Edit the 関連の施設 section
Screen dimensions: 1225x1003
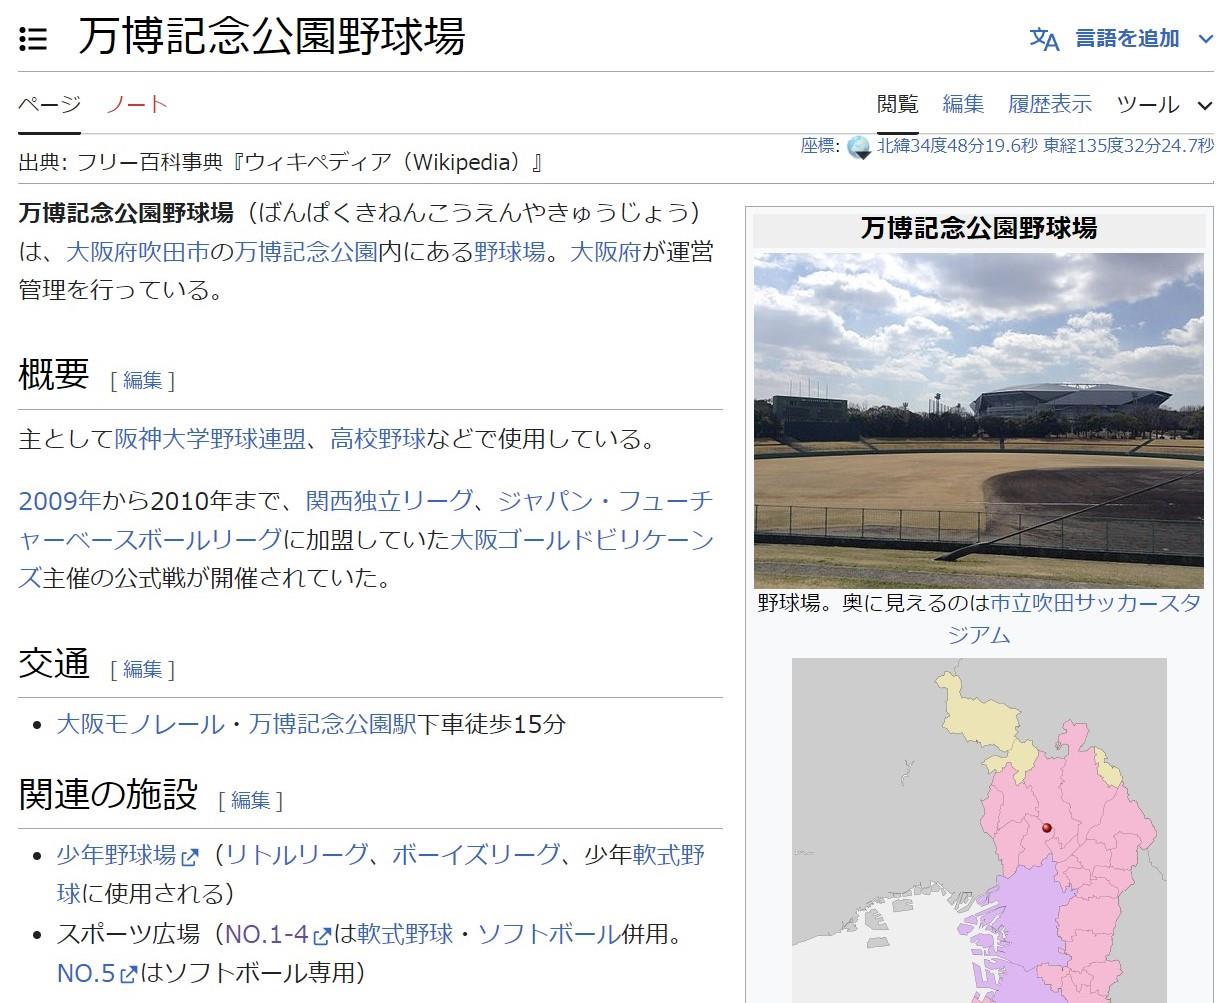251,800
